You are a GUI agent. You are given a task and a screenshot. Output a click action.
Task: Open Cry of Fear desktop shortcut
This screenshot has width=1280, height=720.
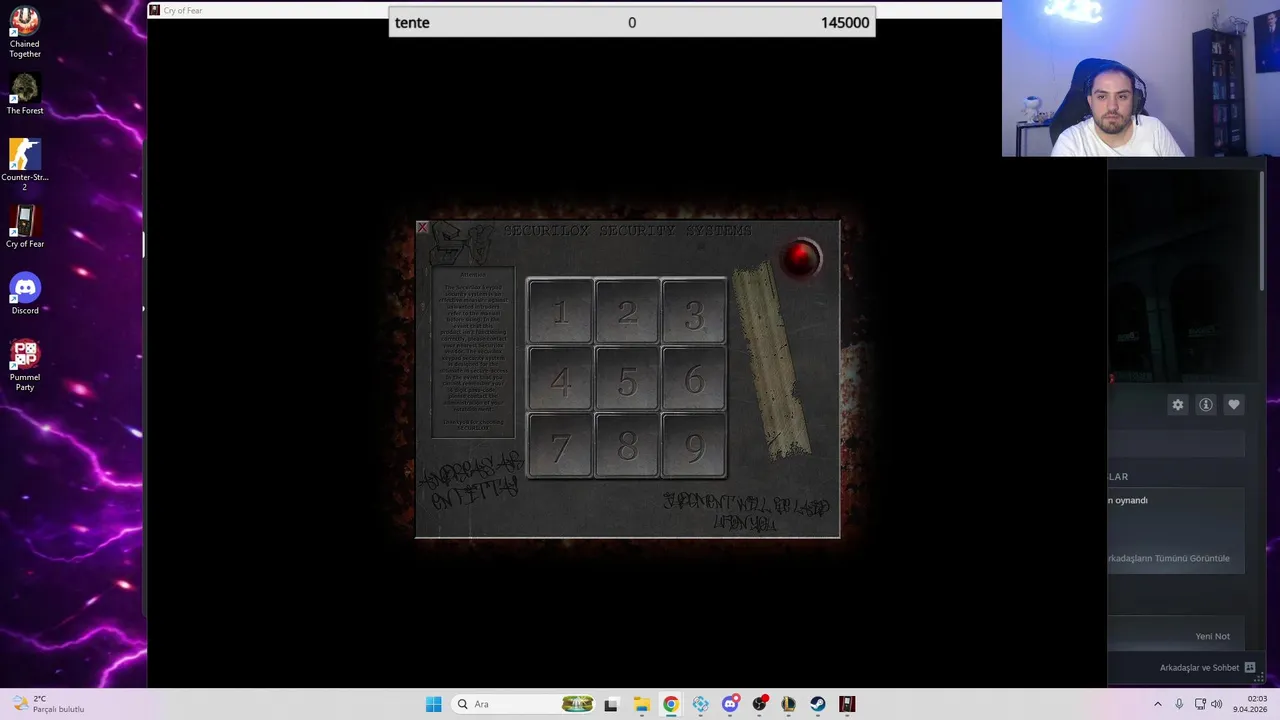point(25,227)
